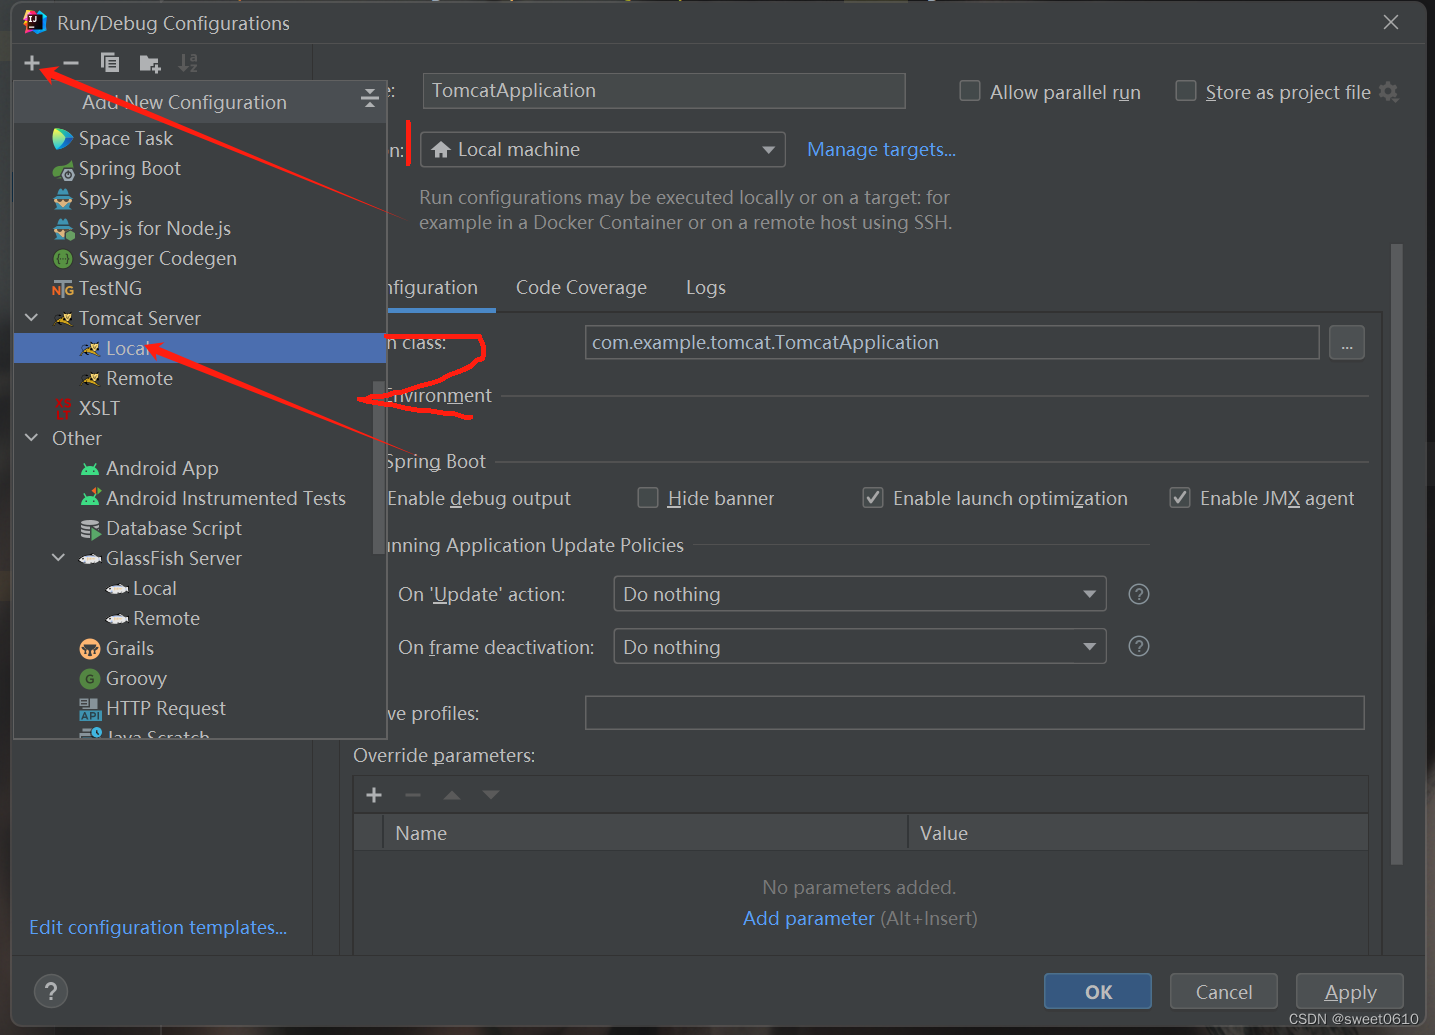This screenshot has width=1435, height=1035.
Task: Switch to the Code Coverage tab
Action: (x=581, y=288)
